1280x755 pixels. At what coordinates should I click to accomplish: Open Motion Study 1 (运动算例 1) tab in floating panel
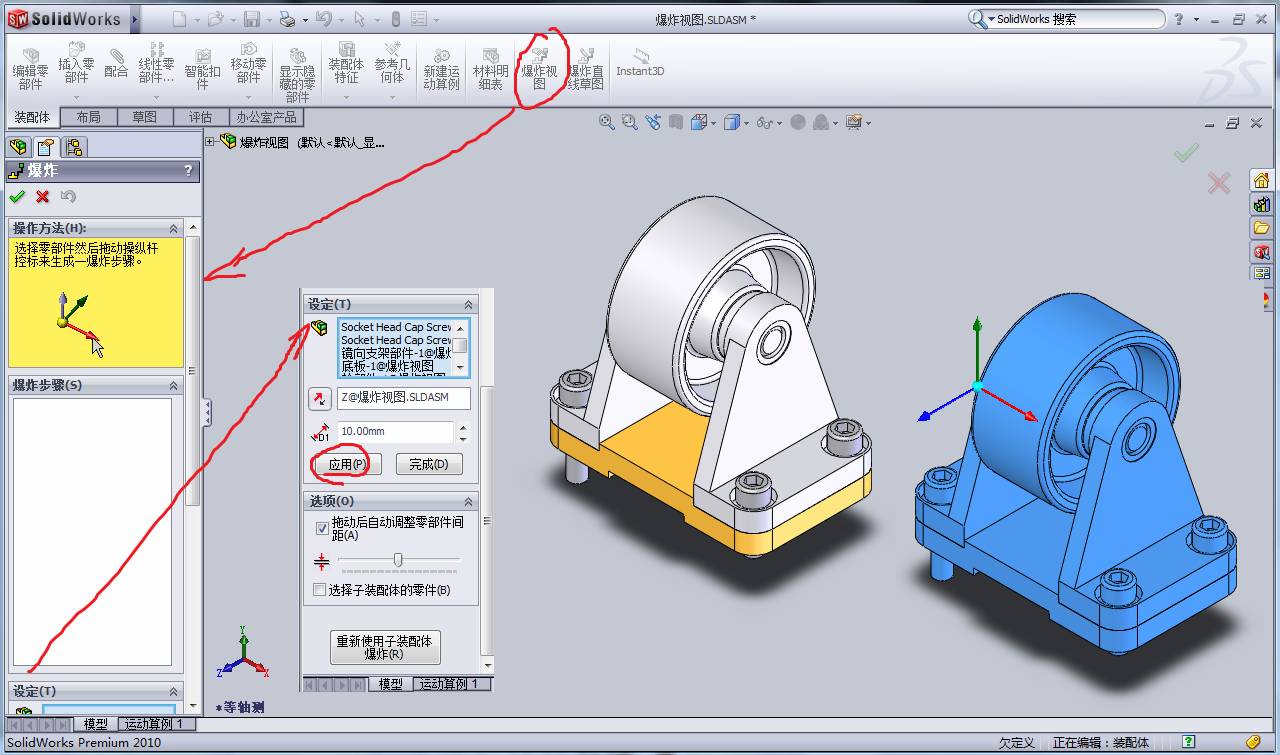pos(453,684)
